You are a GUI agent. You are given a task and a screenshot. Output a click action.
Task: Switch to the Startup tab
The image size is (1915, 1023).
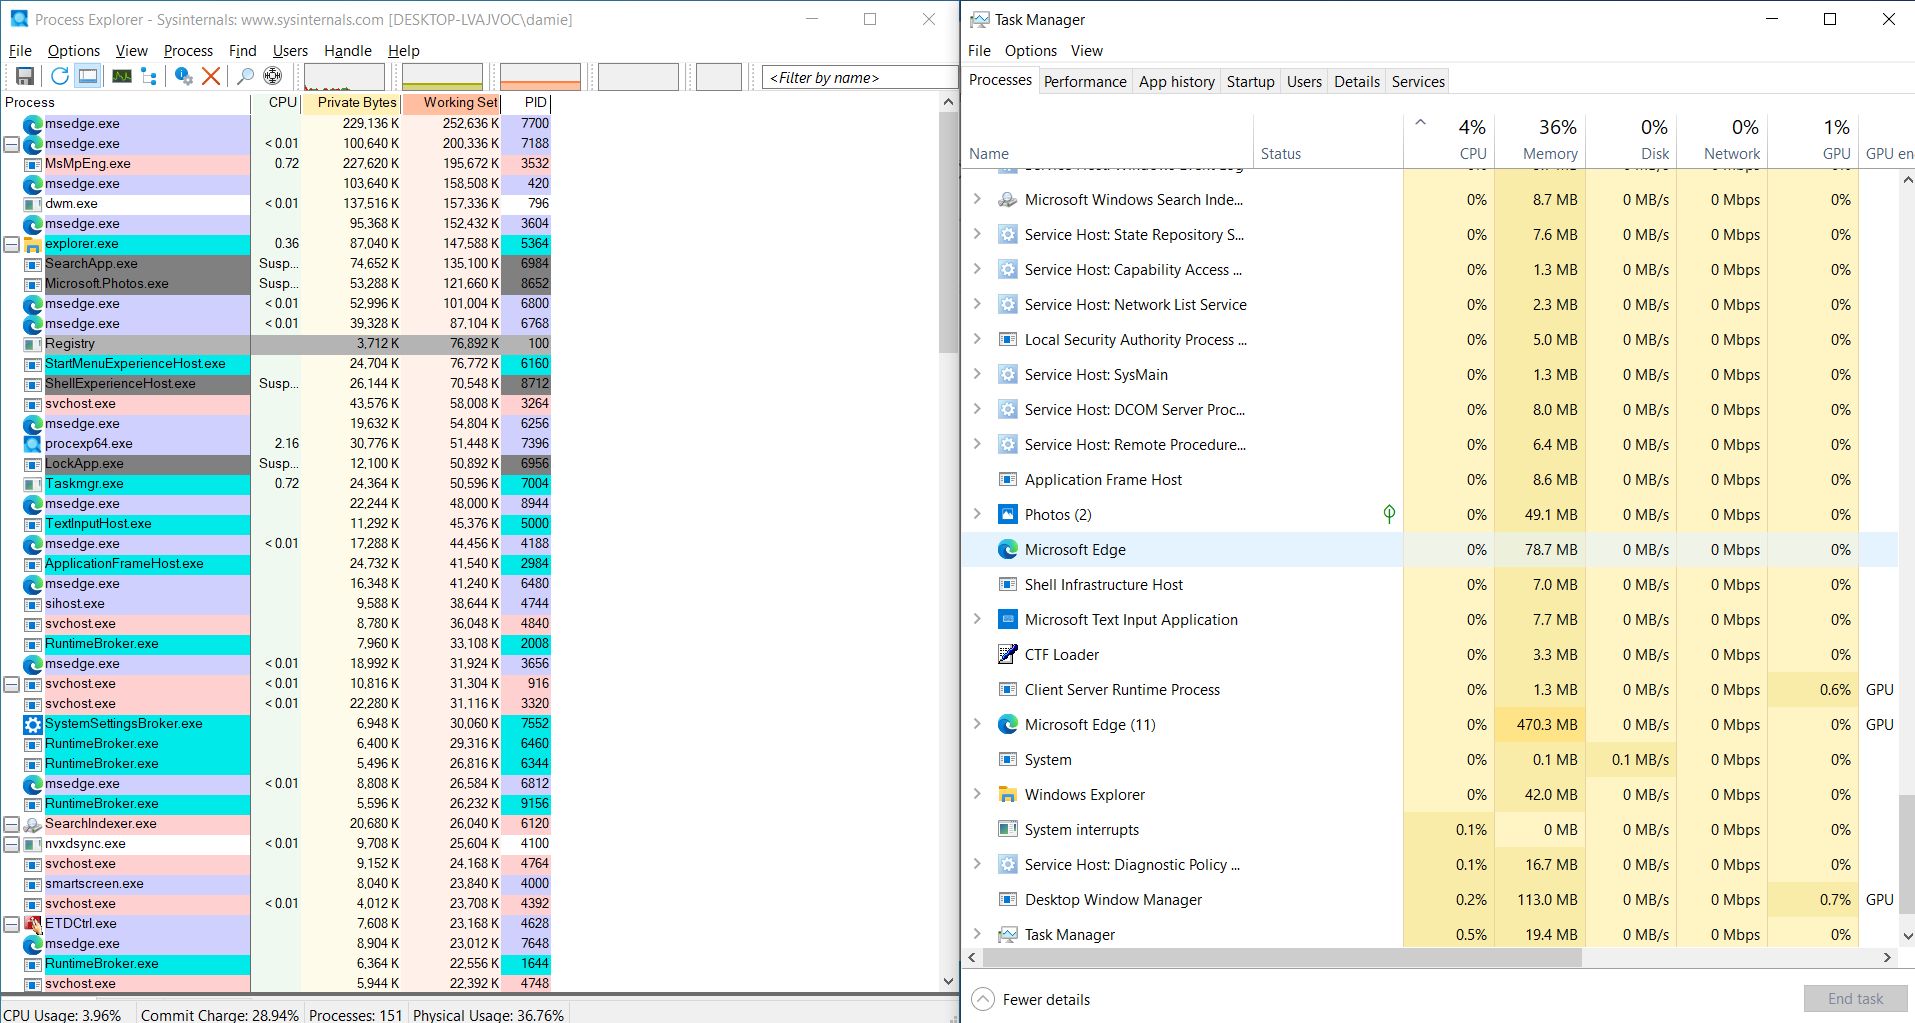coord(1250,82)
